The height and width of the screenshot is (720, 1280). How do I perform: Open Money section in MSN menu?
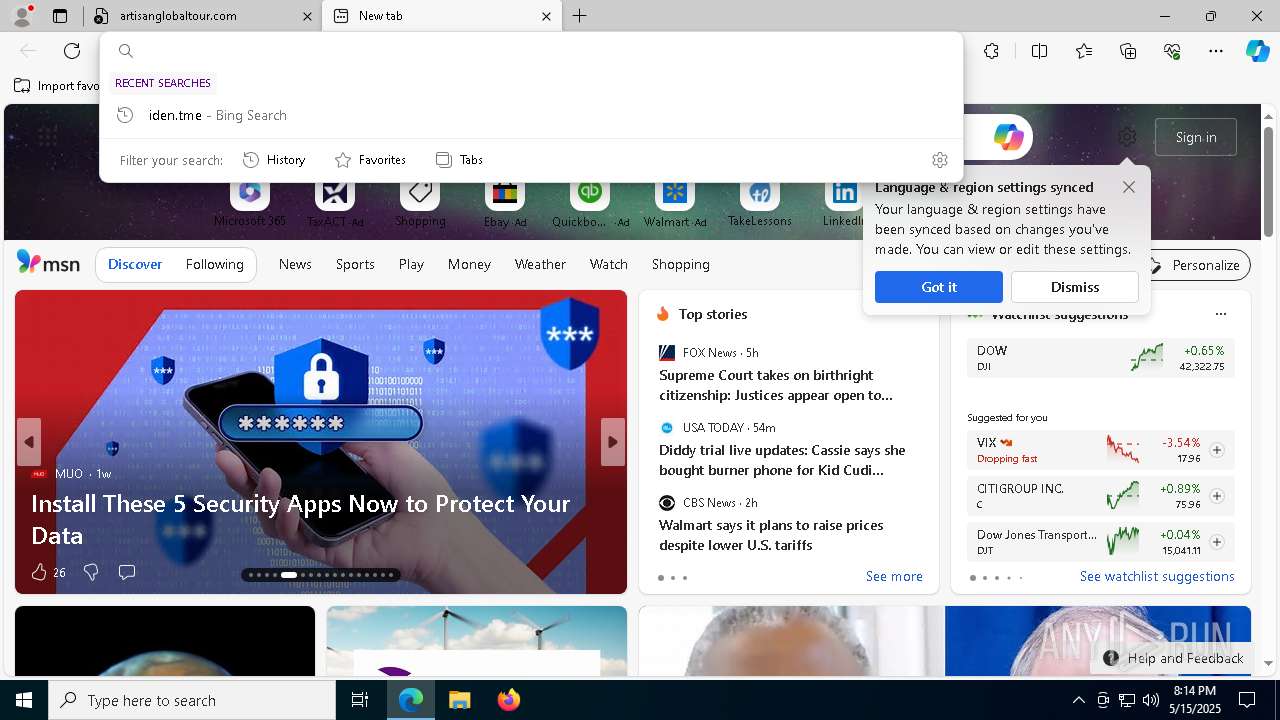[x=469, y=265]
